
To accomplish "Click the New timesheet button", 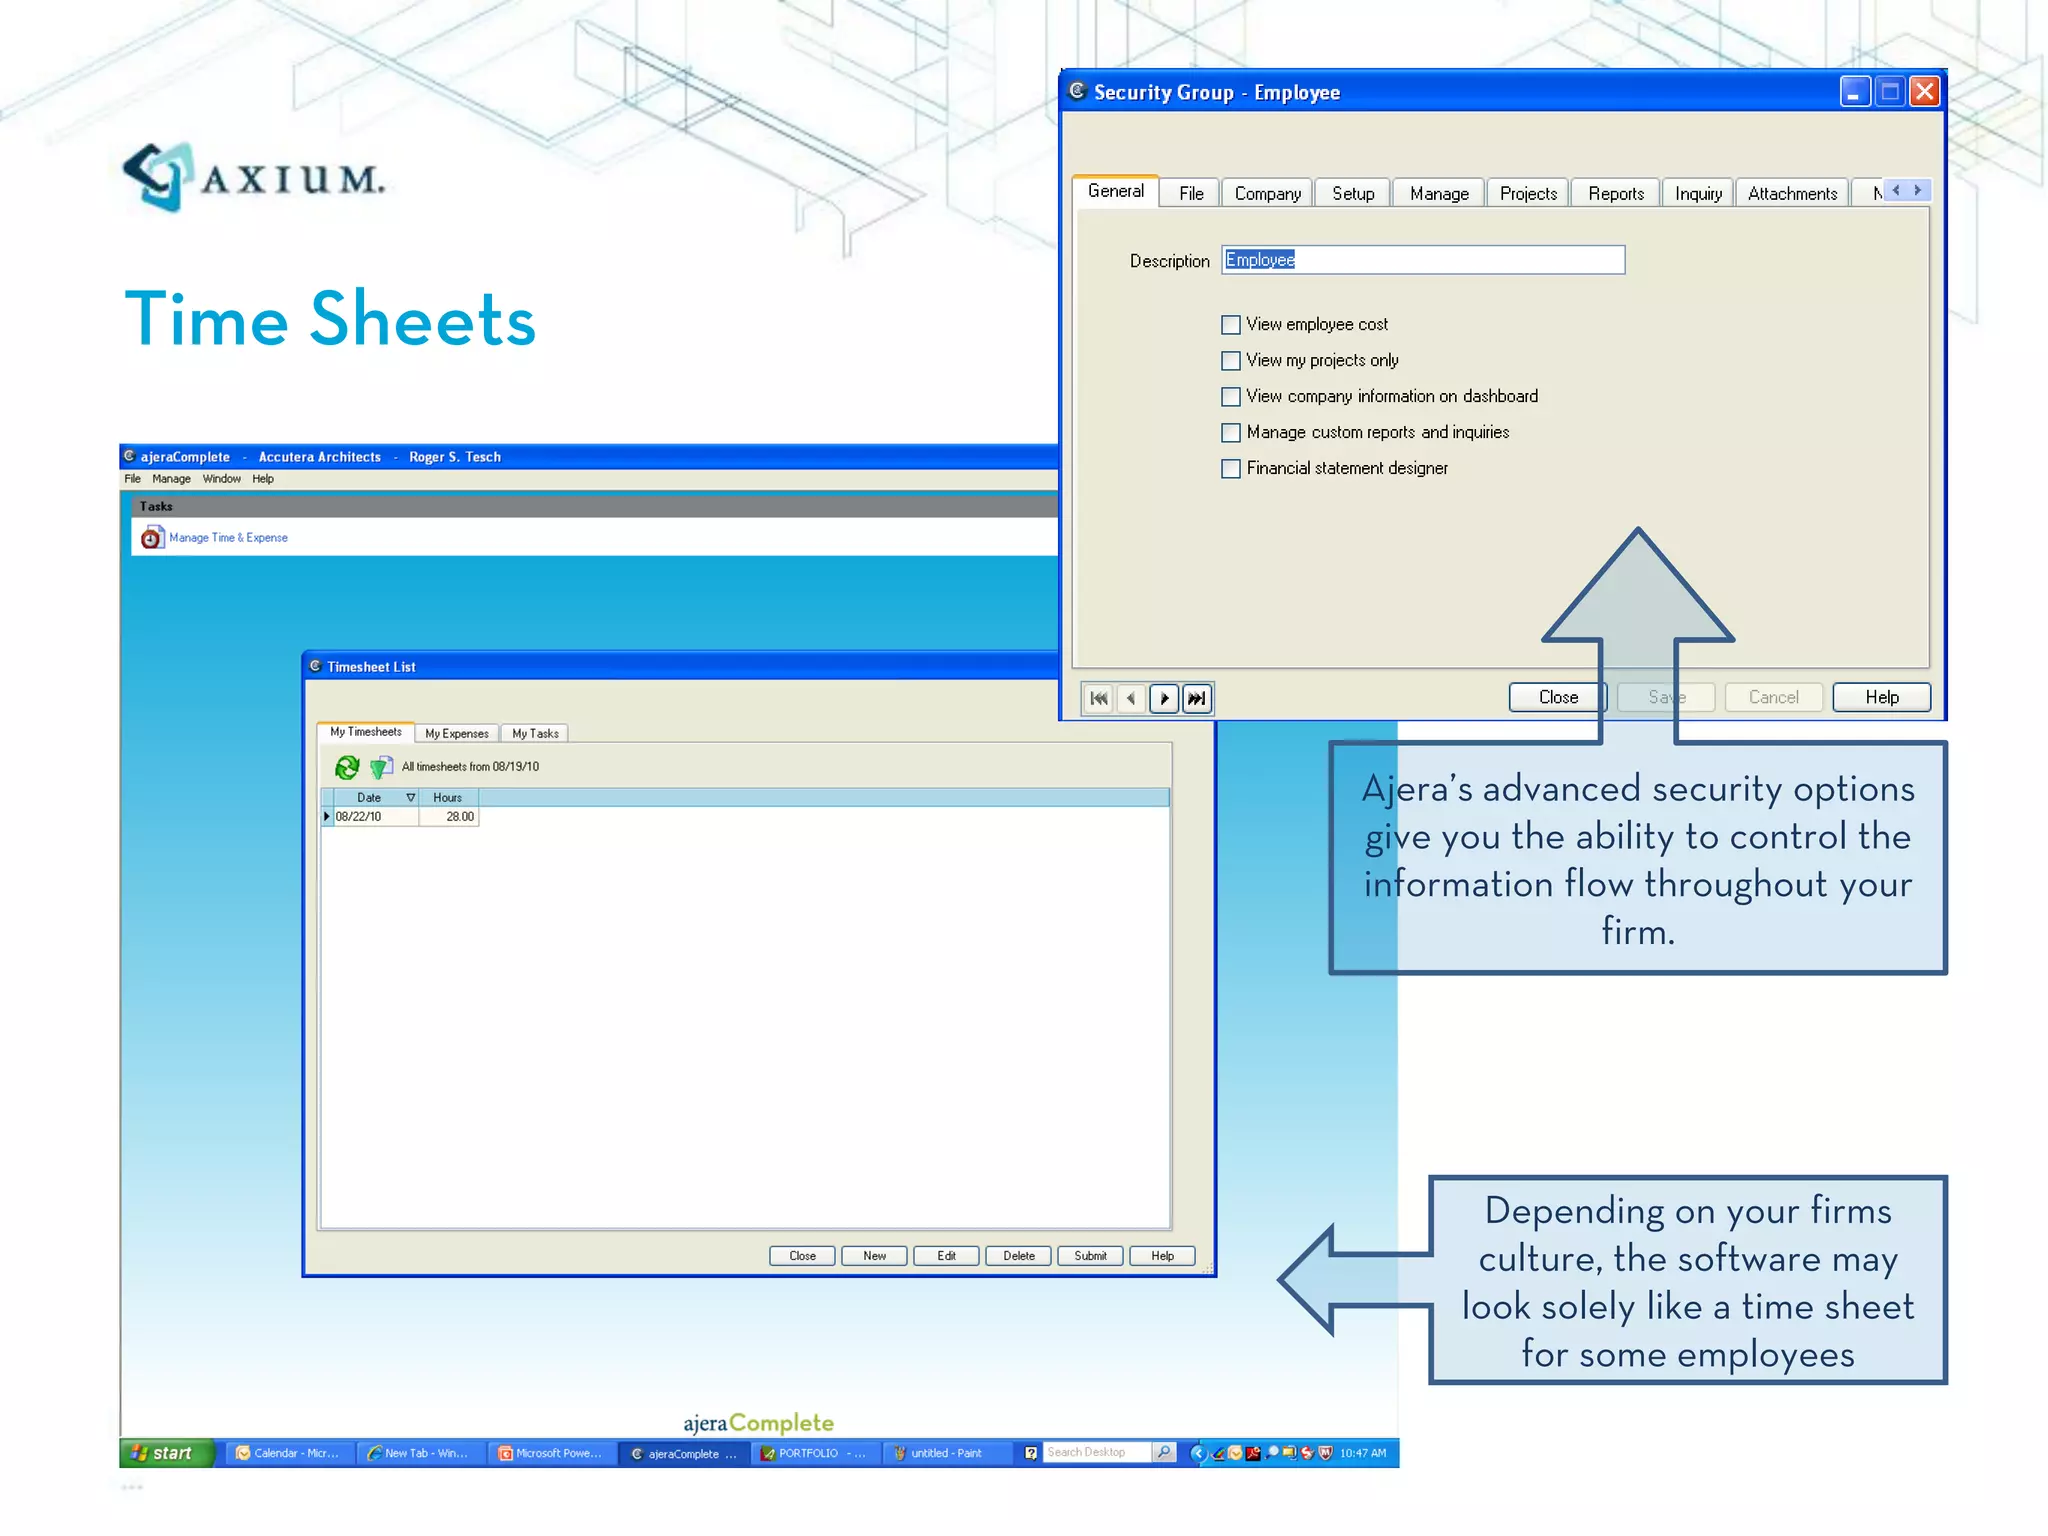I will (x=874, y=1256).
